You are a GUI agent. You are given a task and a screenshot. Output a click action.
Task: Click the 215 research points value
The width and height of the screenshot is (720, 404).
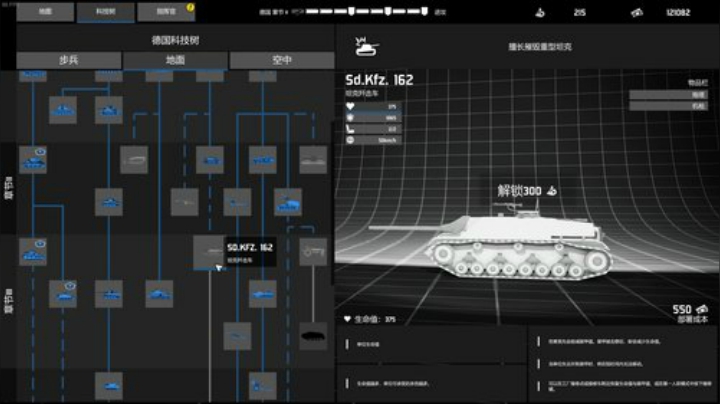coord(579,12)
